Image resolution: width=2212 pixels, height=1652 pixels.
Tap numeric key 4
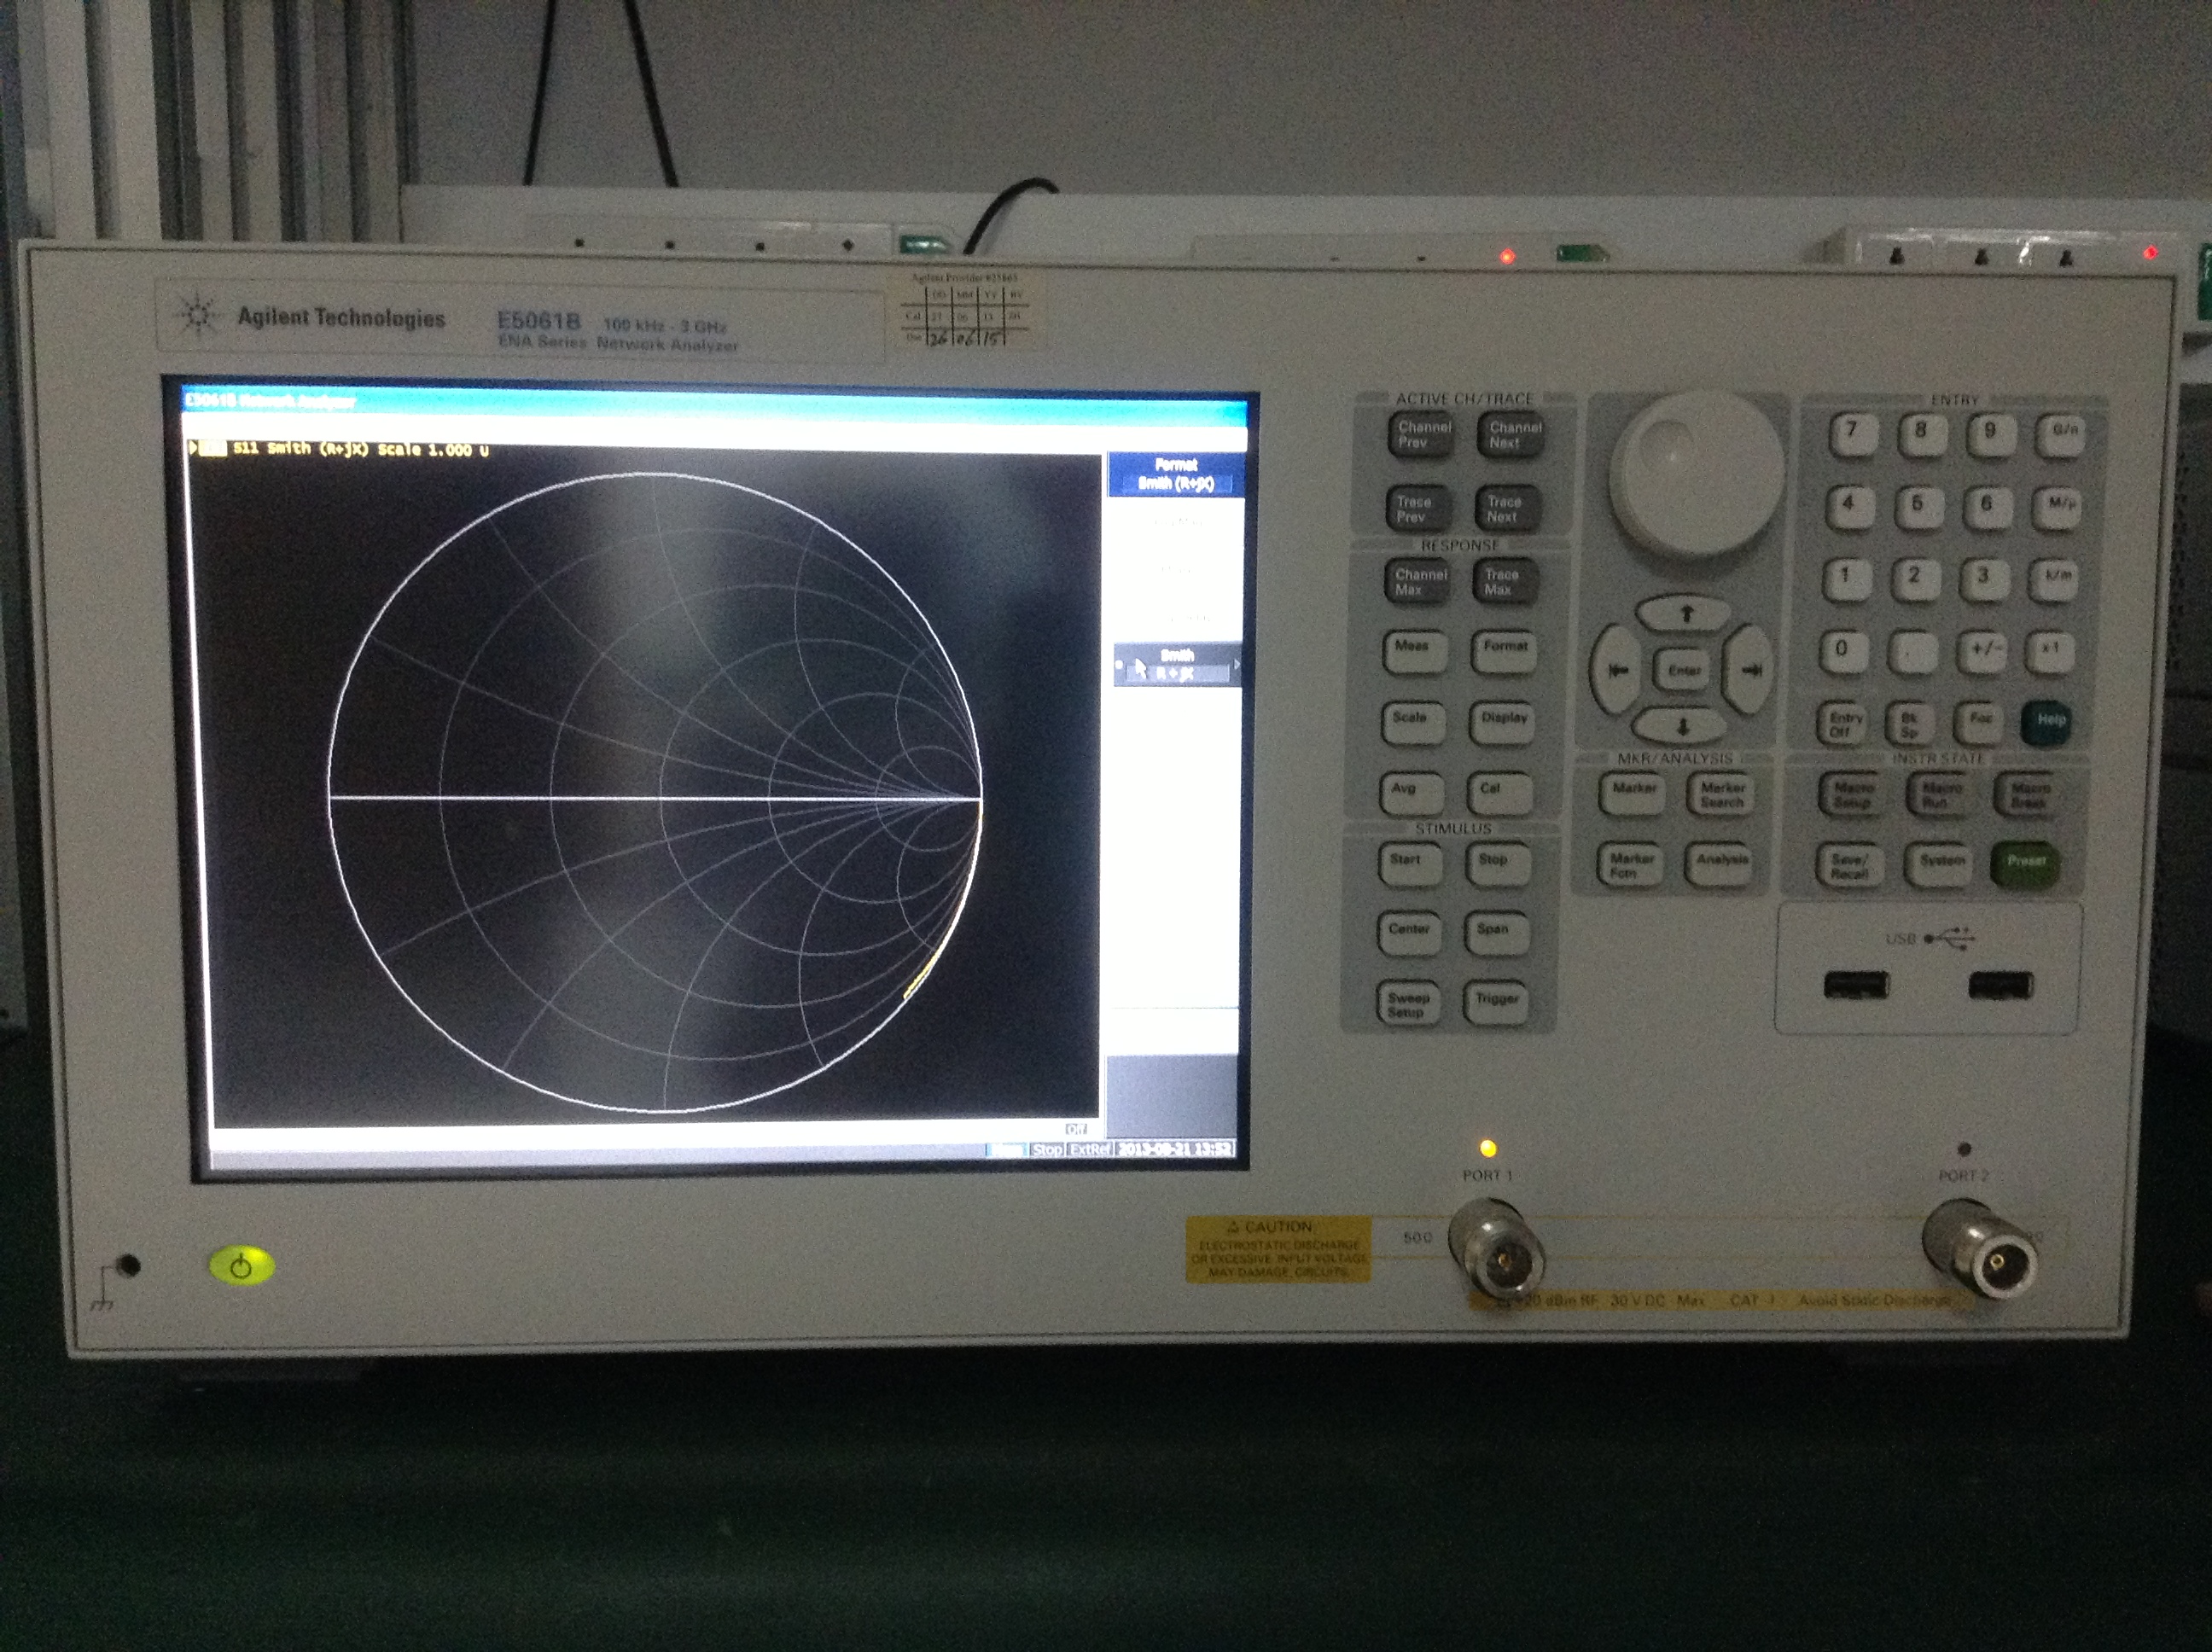coord(1850,507)
